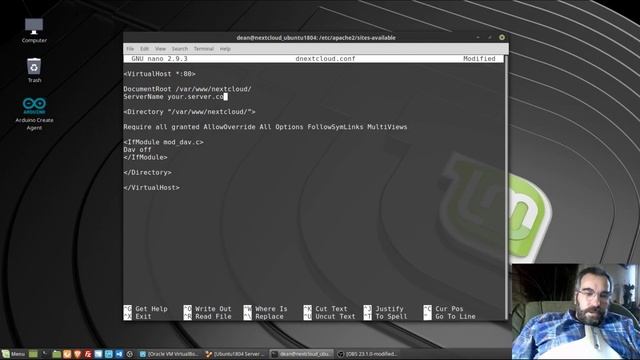Screen dimensions: 640x360
Task: Click the '</IfModule>' line
Action: [x=145, y=157]
